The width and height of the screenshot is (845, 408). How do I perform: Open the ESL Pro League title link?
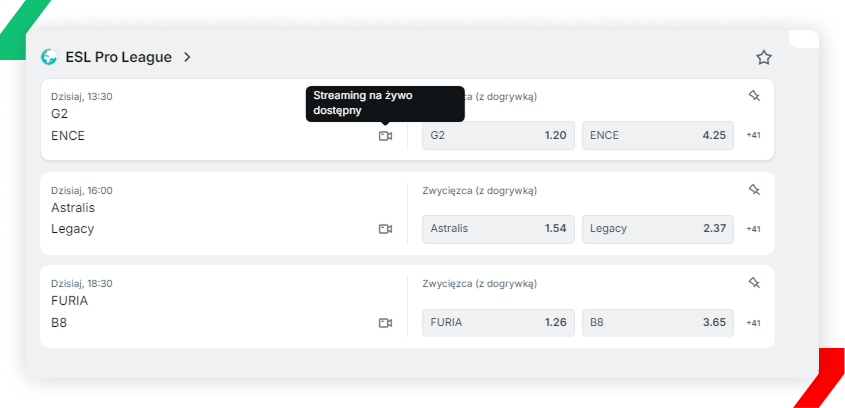click(x=118, y=57)
